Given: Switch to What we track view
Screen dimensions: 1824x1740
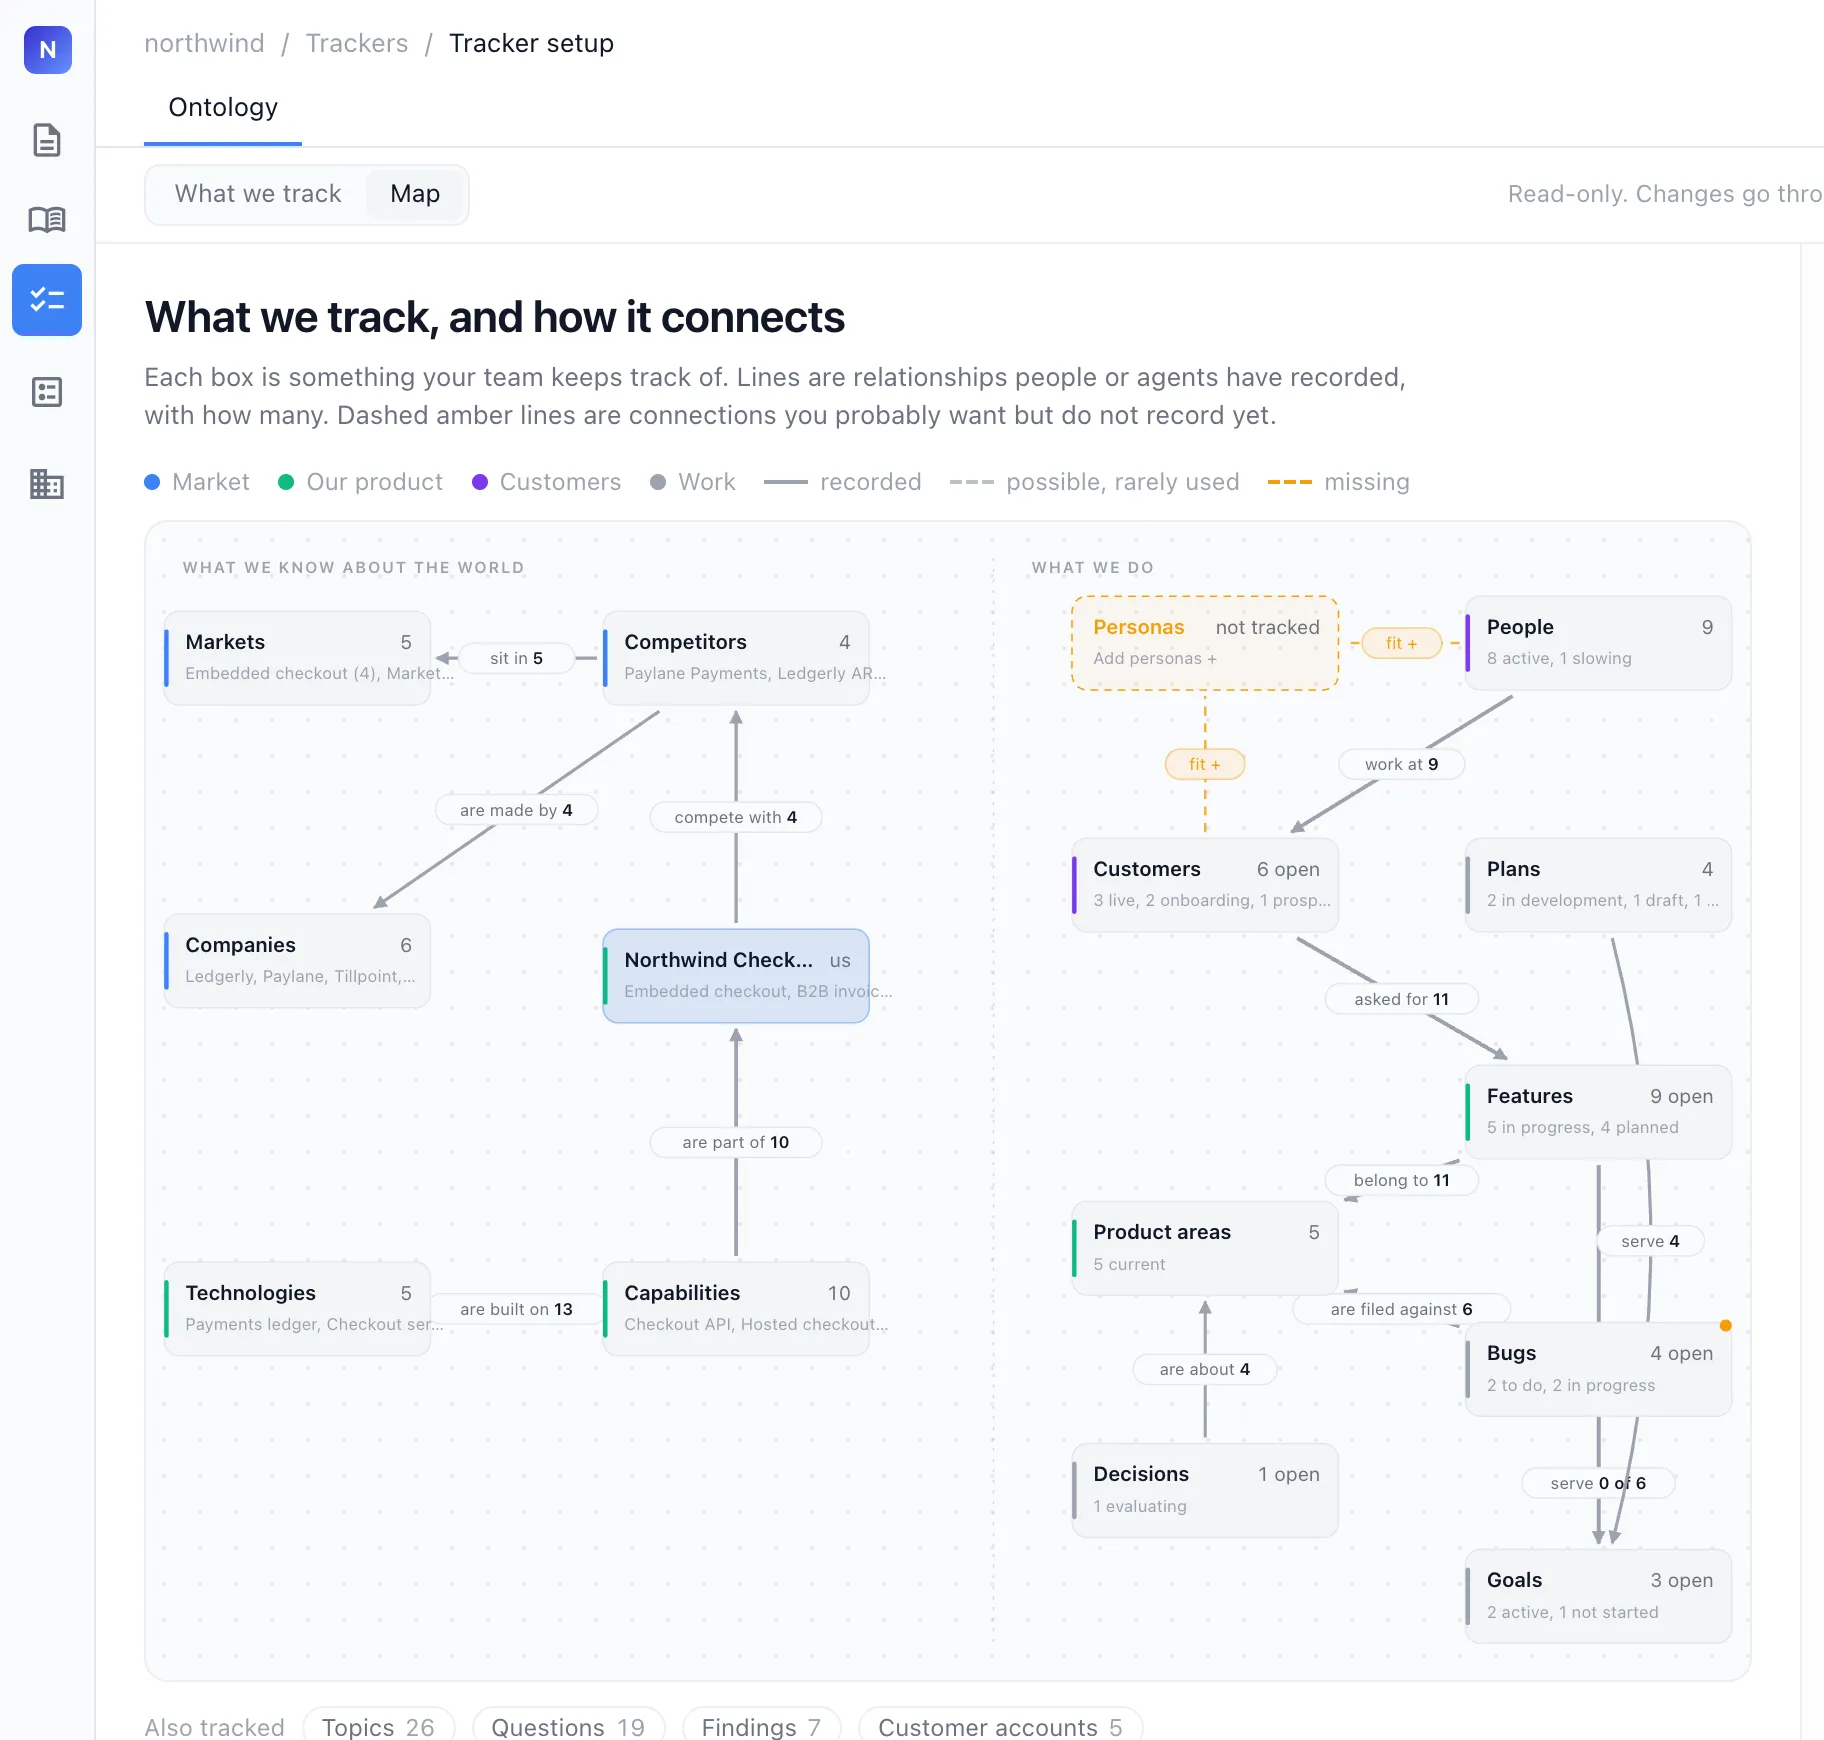Looking at the screenshot, I should tap(258, 194).
